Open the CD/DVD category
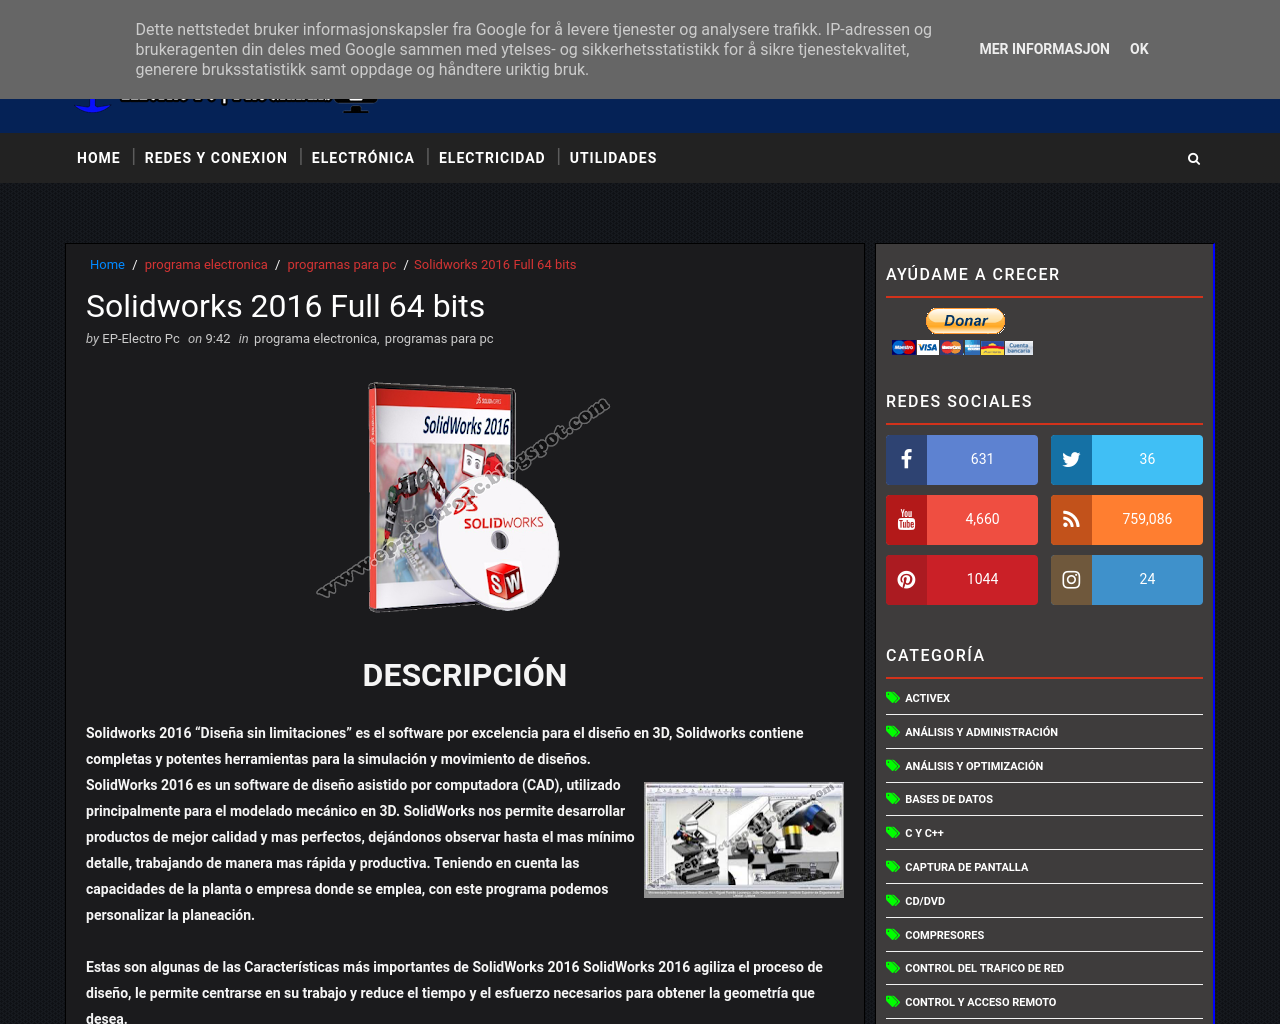 (925, 901)
